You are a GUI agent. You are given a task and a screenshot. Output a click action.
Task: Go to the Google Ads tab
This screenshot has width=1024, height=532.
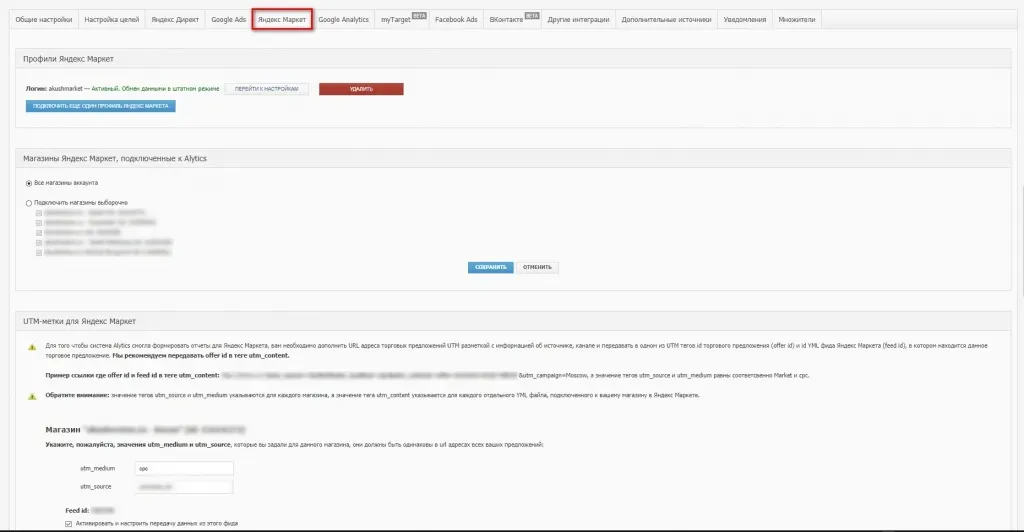pyautogui.click(x=229, y=20)
